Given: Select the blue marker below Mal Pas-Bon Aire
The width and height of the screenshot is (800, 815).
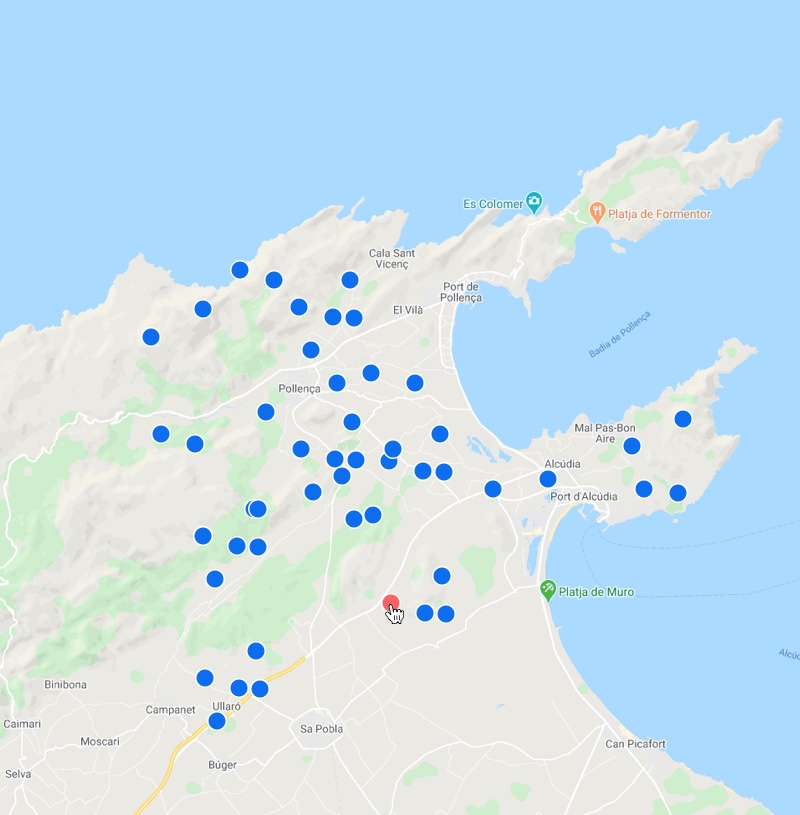Looking at the screenshot, I should click(632, 446).
